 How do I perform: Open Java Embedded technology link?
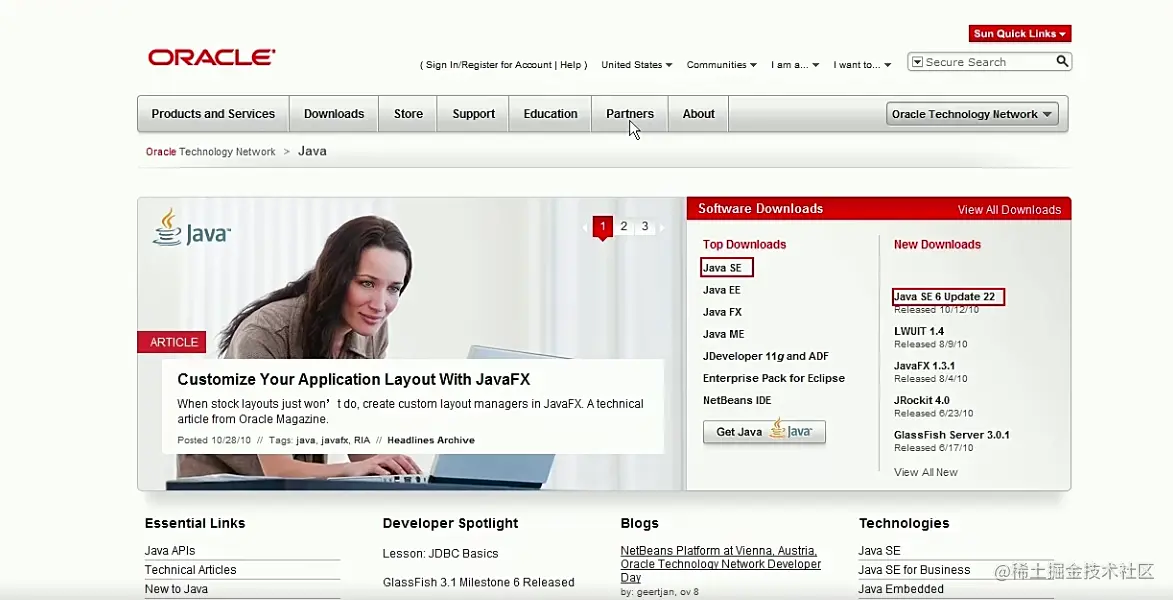pos(901,590)
